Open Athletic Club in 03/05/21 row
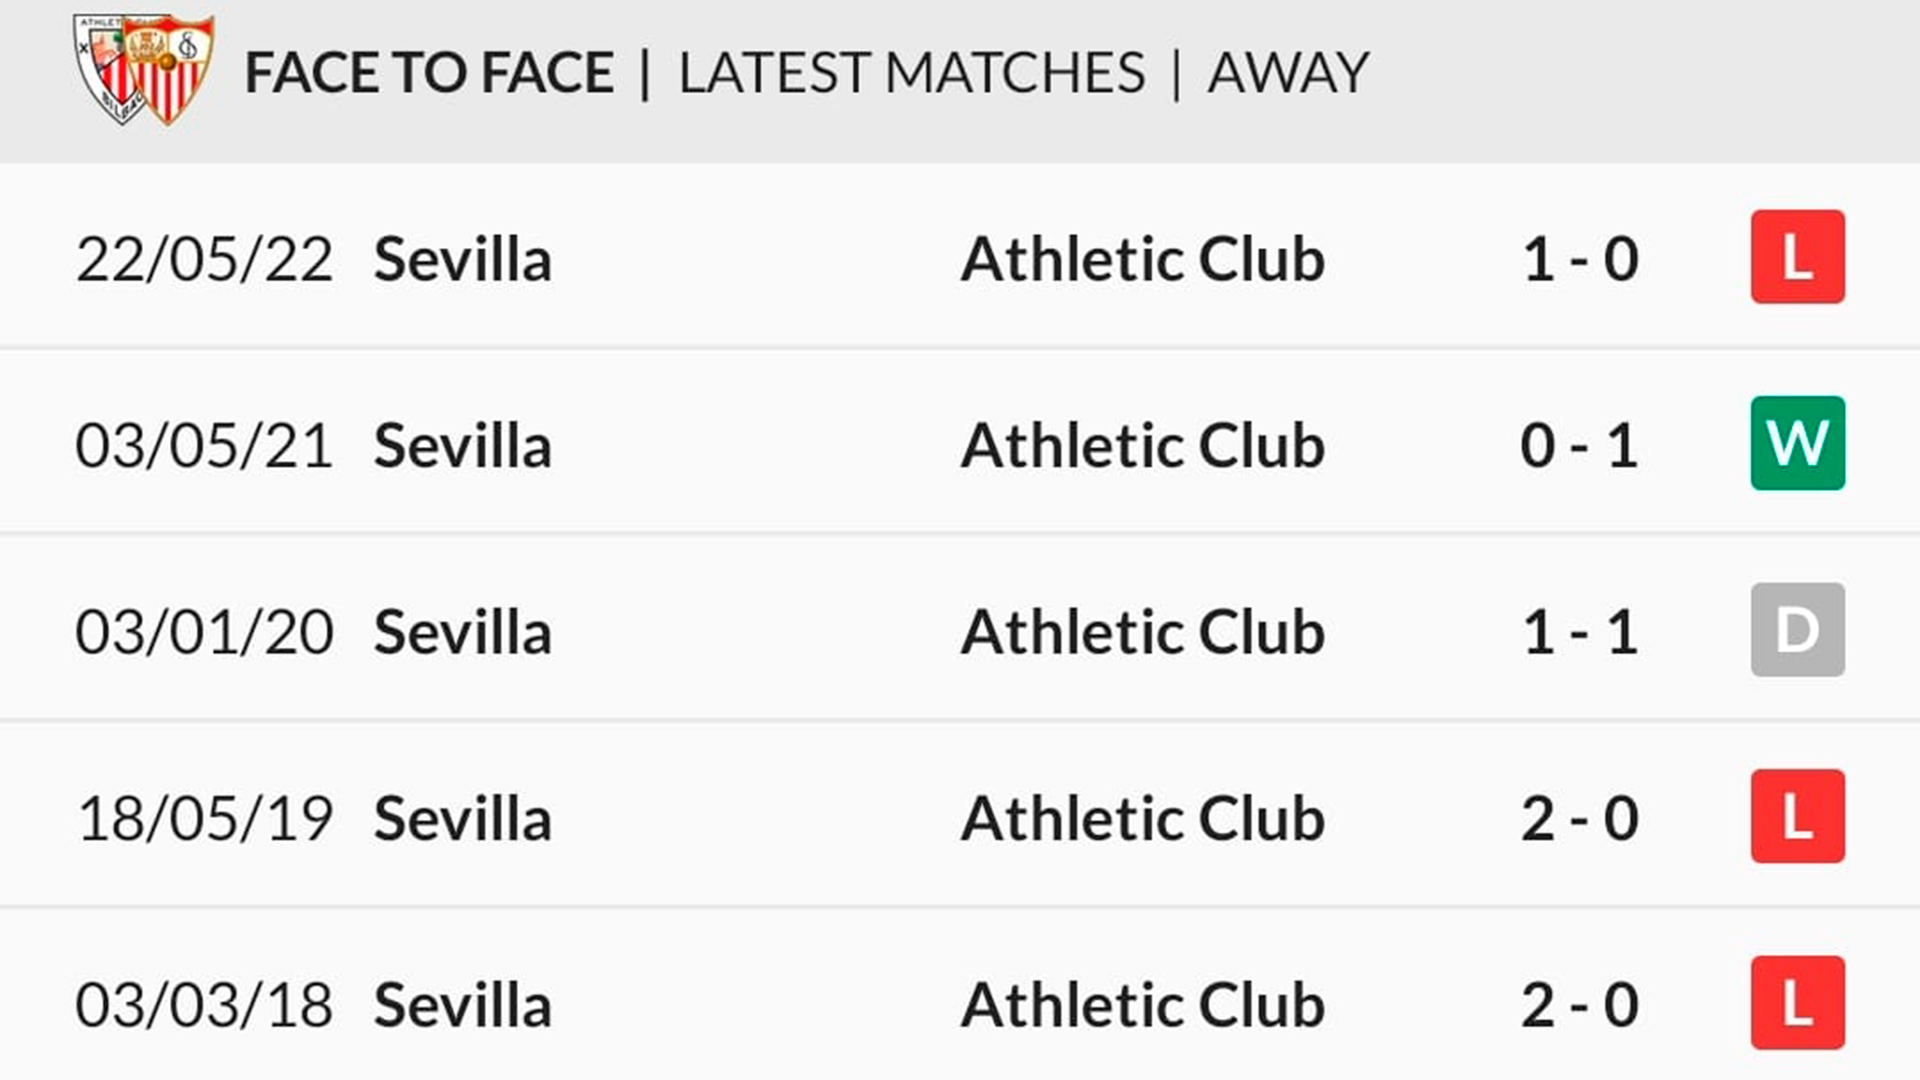The image size is (1920, 1080). (x=1142, y=445)
